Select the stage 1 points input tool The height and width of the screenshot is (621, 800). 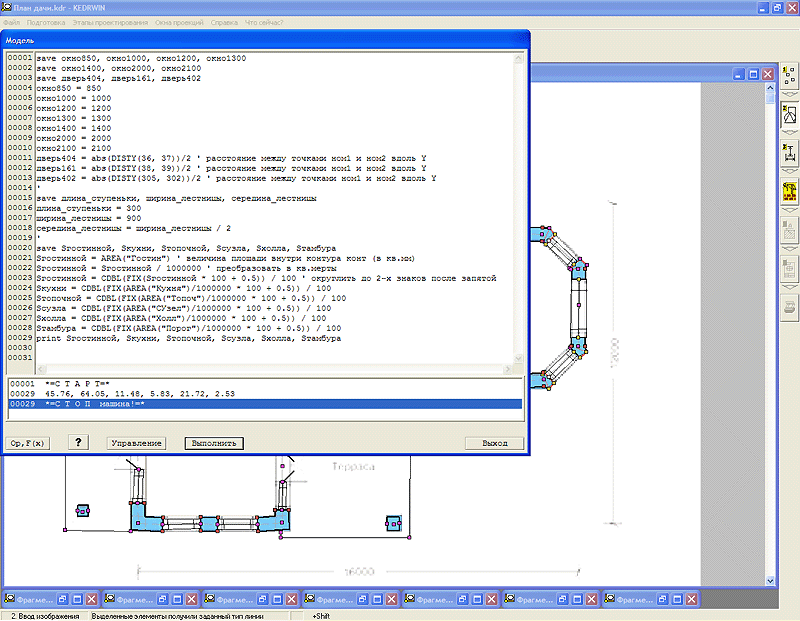click(x=789, y=76)
